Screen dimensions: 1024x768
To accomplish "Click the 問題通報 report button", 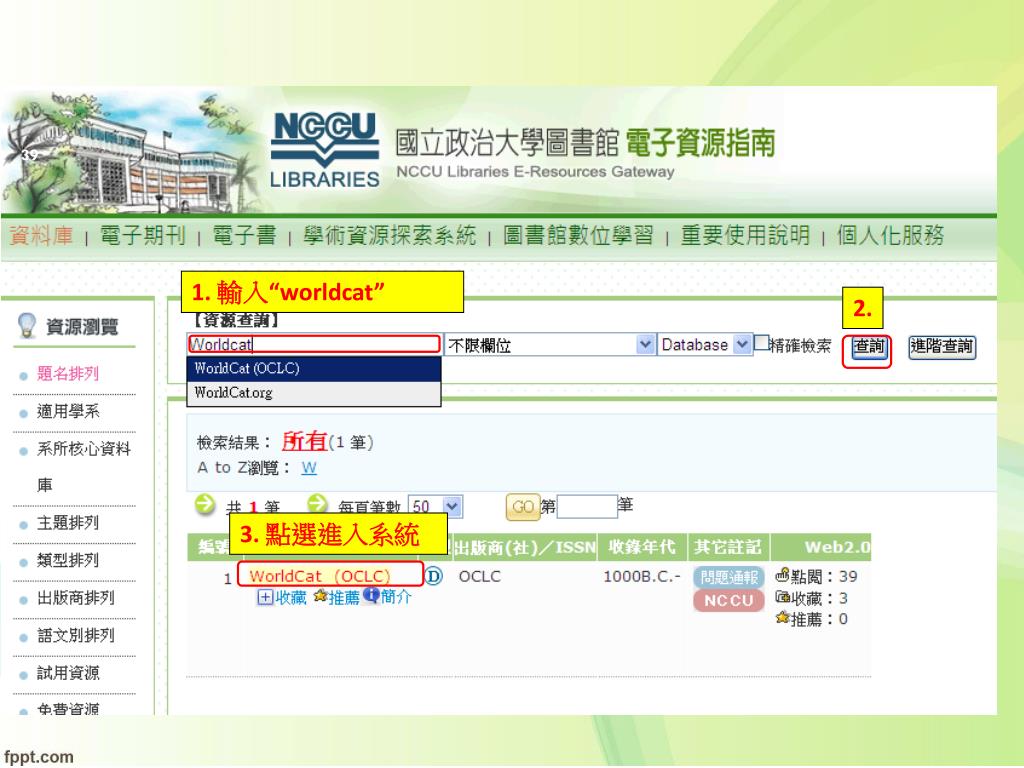I will click(729, 577).
